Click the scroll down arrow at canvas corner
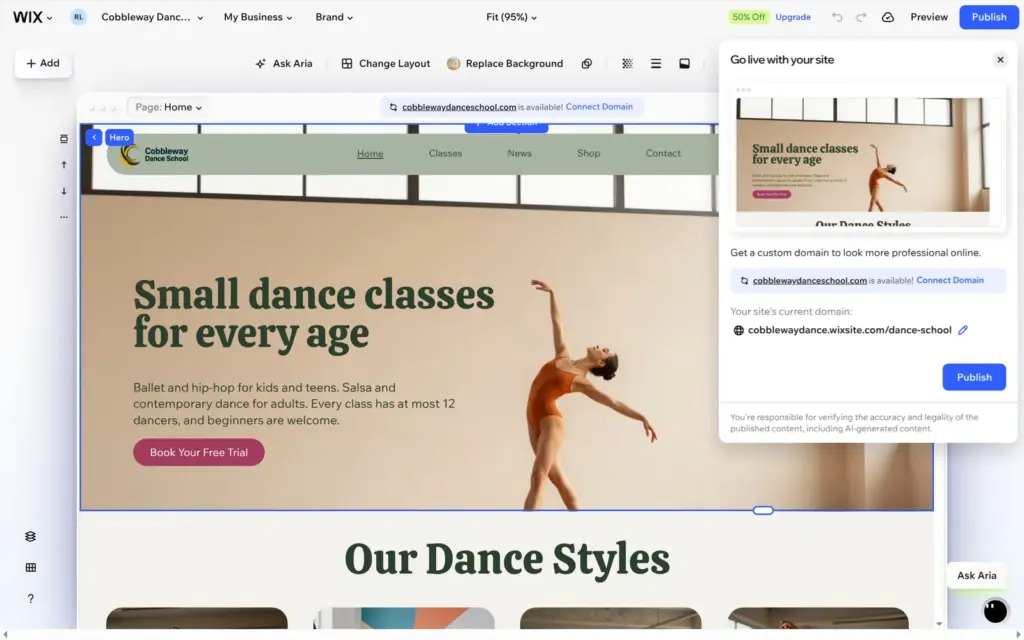This screenshot has width=1024, height=640. [938, 624]
